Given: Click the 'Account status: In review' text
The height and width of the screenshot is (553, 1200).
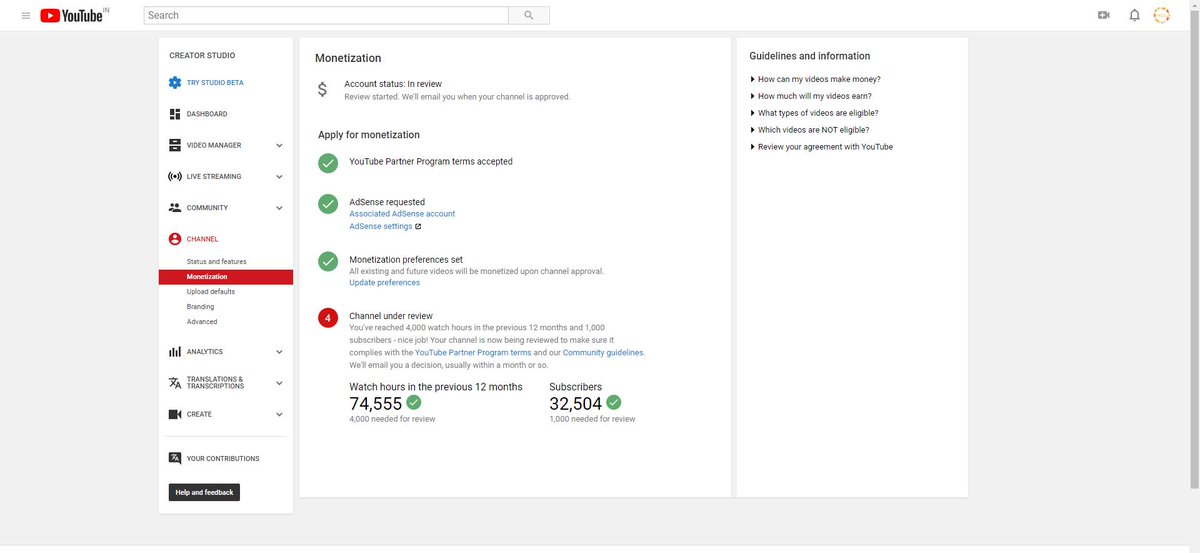Looking at the screenshot, I should [x=393, y=84].
